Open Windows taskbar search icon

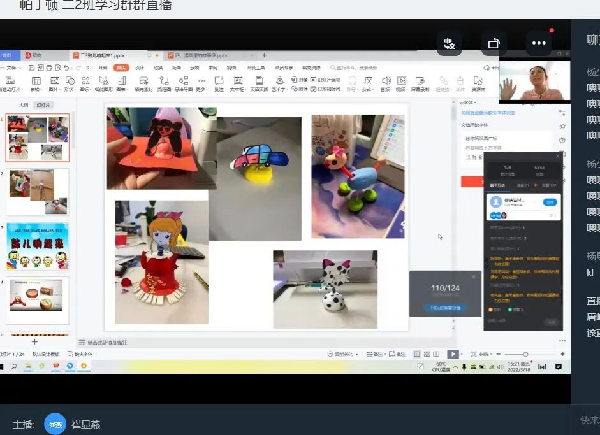[15, 367]
